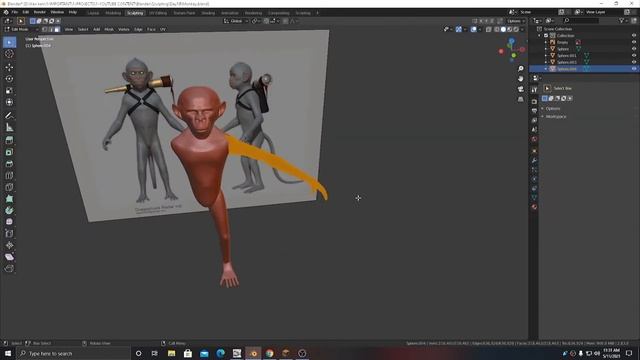The height and width of the screenshot is (360, 640).
Task: Open the Render properties tab icon
Action: (534, 101)
